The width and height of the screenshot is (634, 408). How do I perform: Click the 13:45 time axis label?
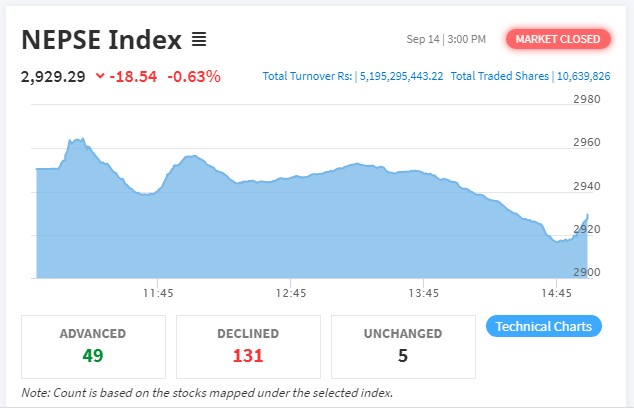424,293
